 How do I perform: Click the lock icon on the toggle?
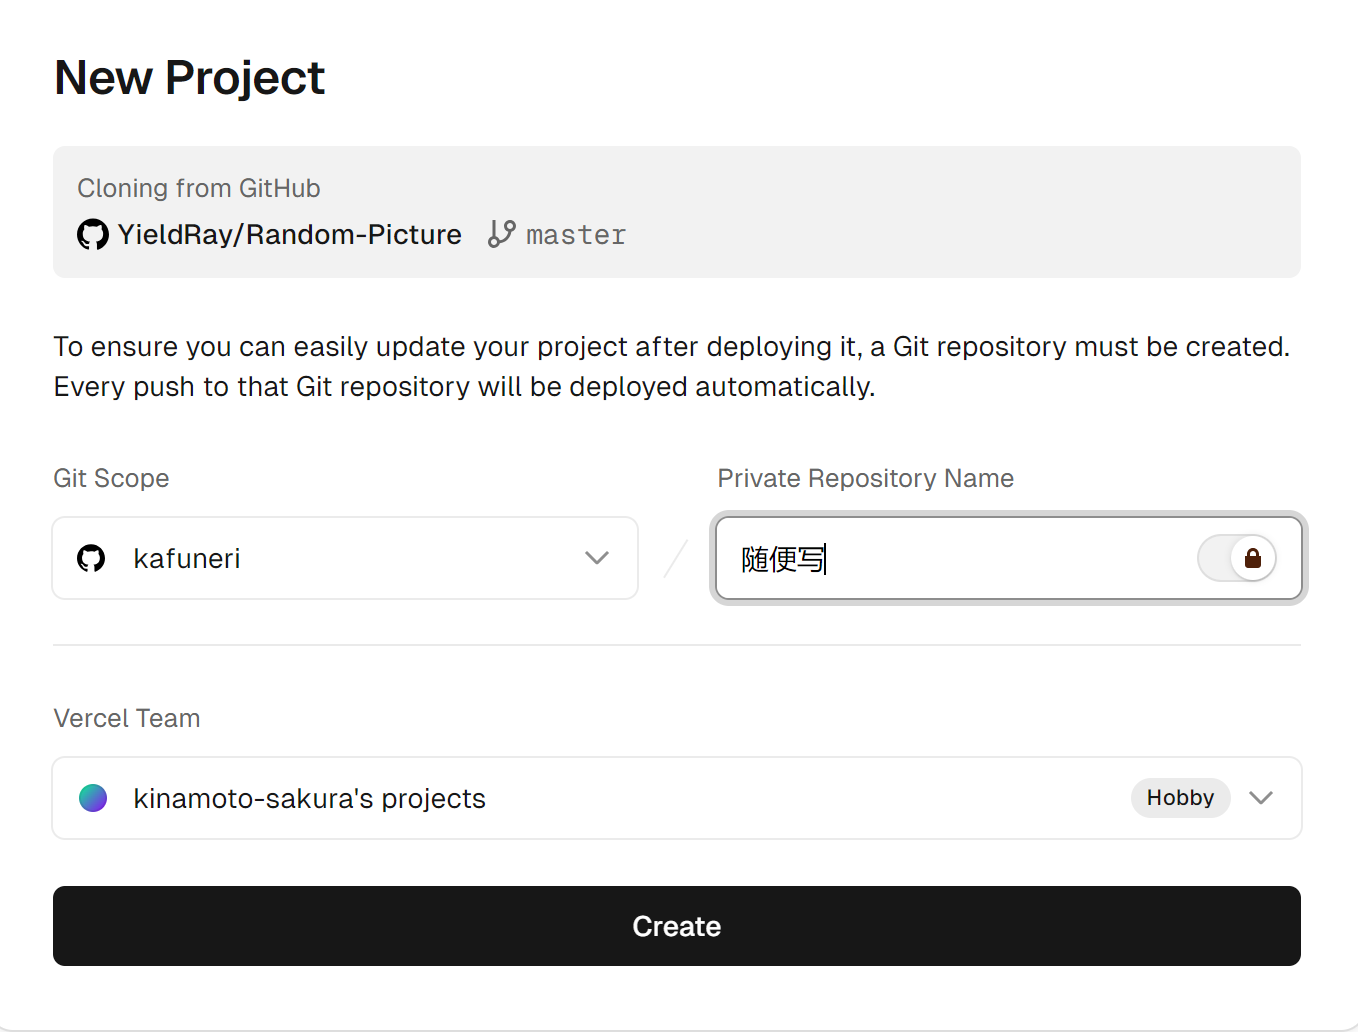[x=1252, y=558]
